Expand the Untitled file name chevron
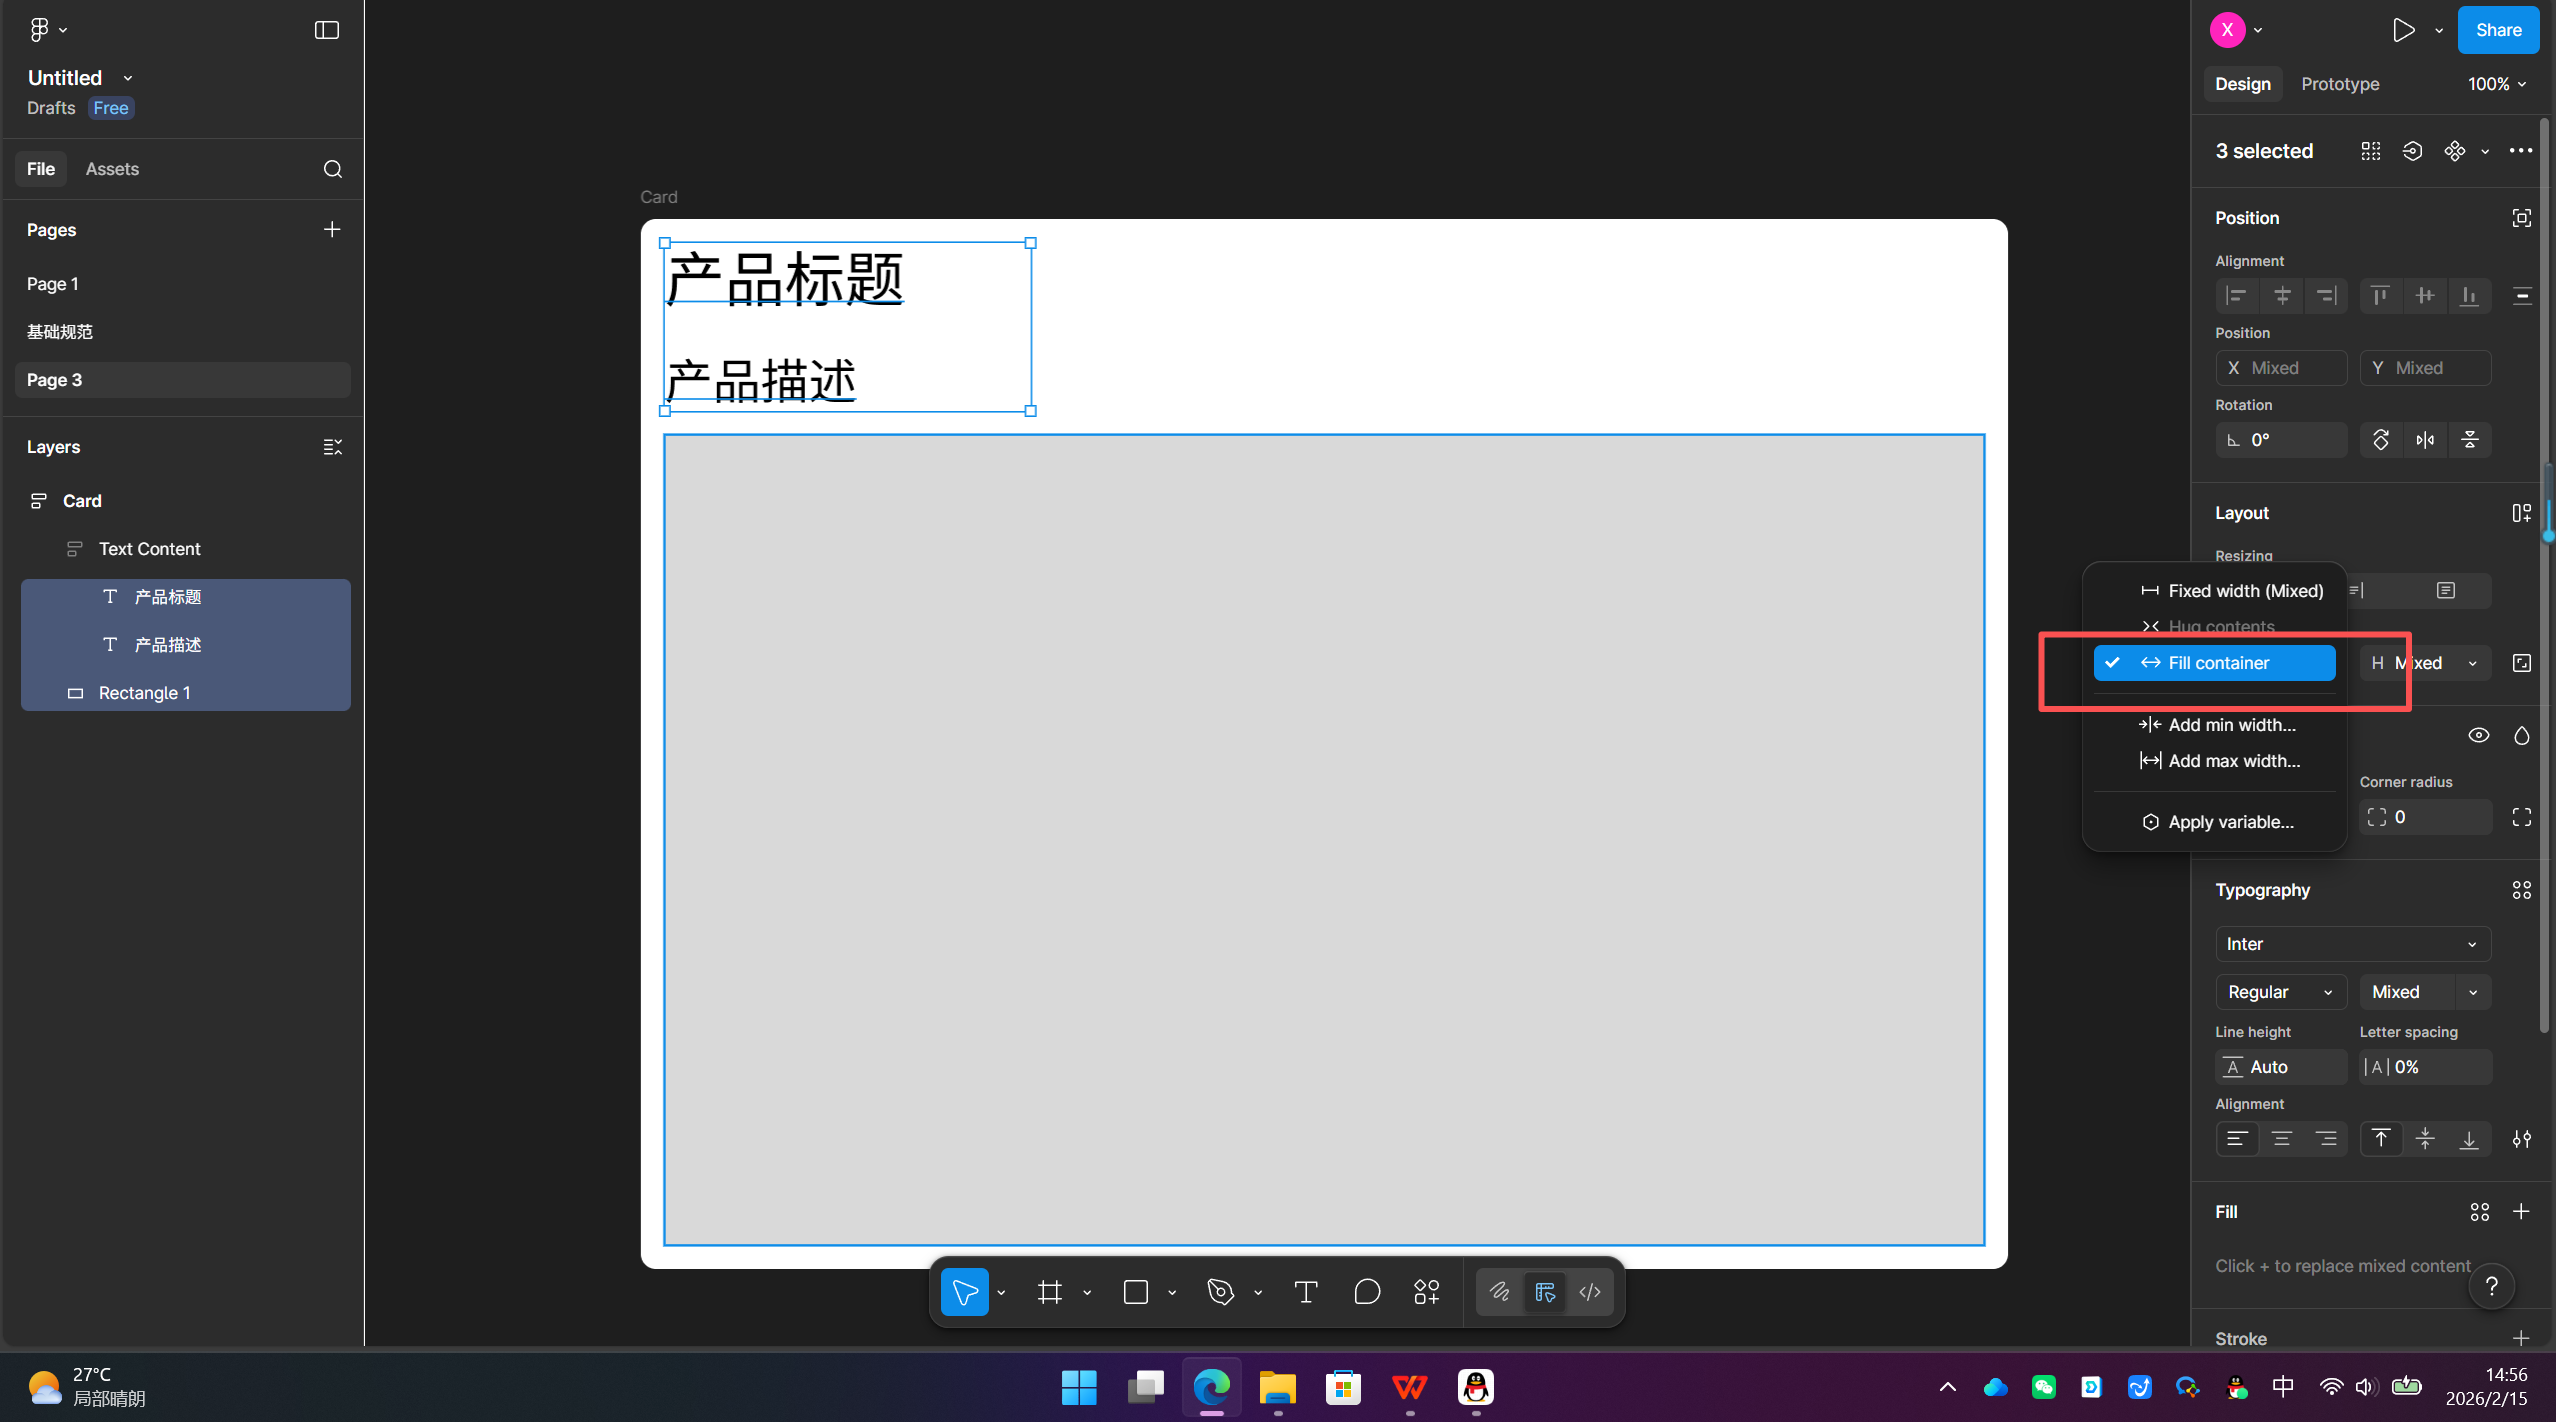 (128, 77)
